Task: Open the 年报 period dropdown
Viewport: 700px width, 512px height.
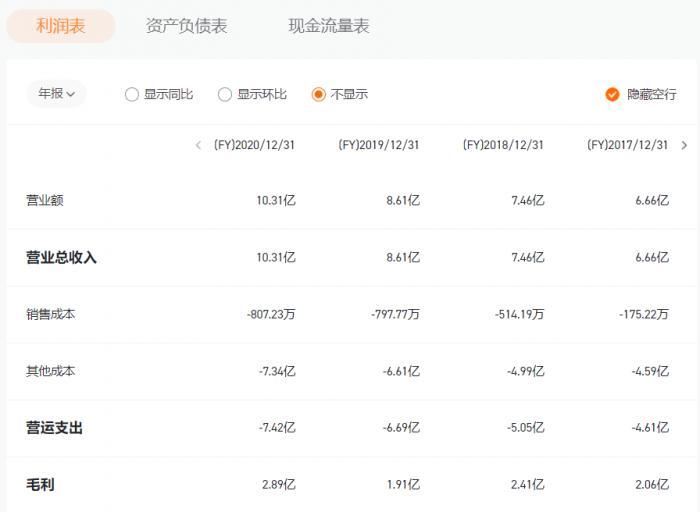Action: (x=56, y=94)
